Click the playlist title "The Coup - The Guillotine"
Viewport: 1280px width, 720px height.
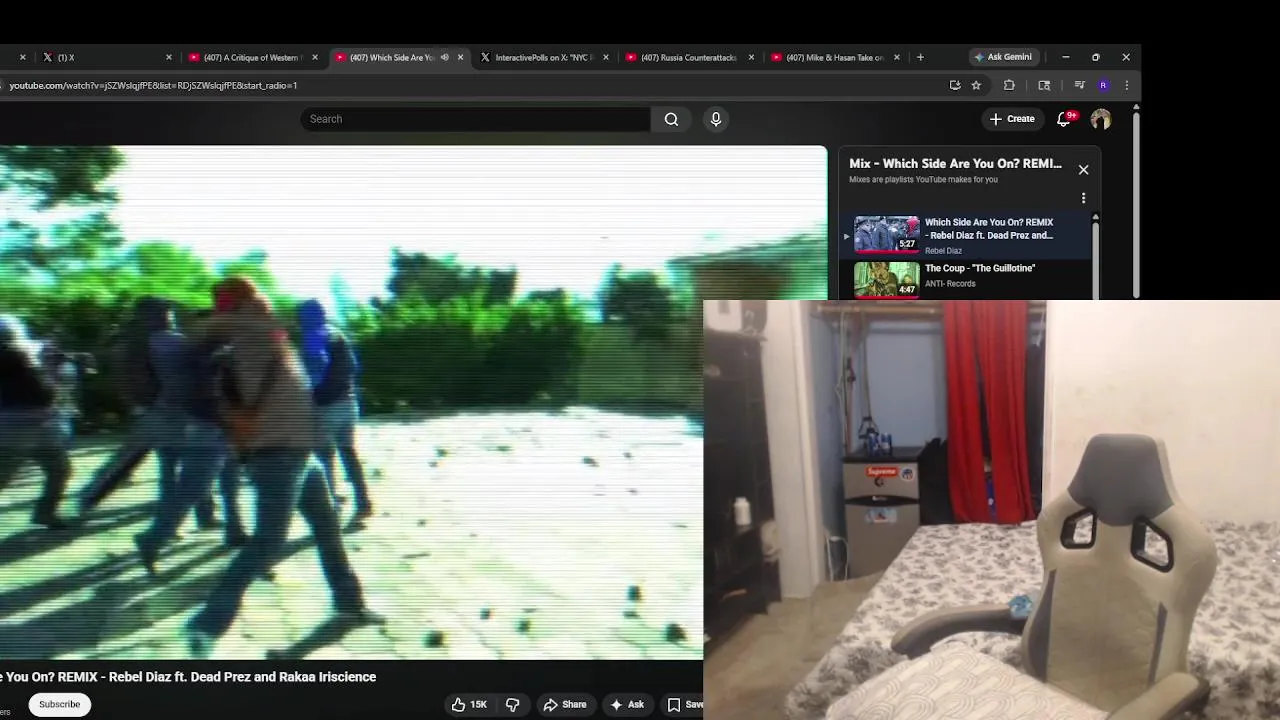point(980,268)
